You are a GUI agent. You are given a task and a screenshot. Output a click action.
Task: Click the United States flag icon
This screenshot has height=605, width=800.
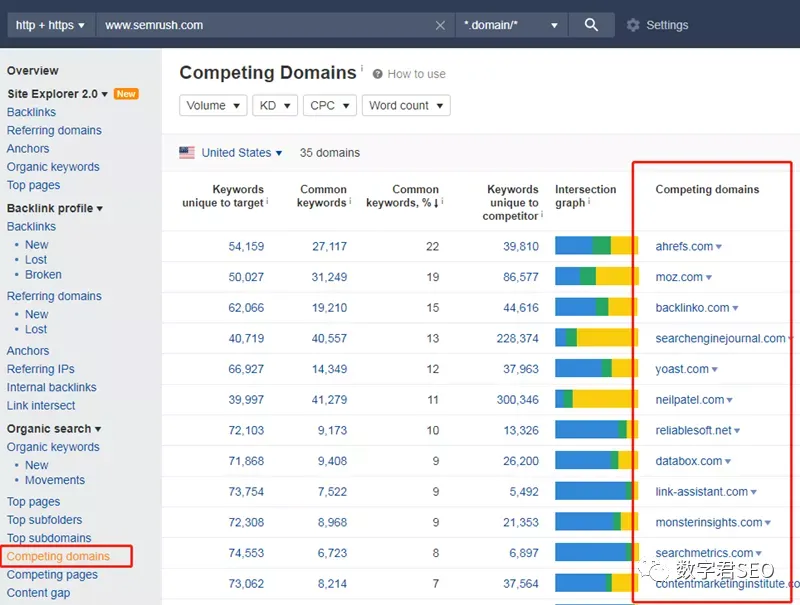(x=187, y=153)
